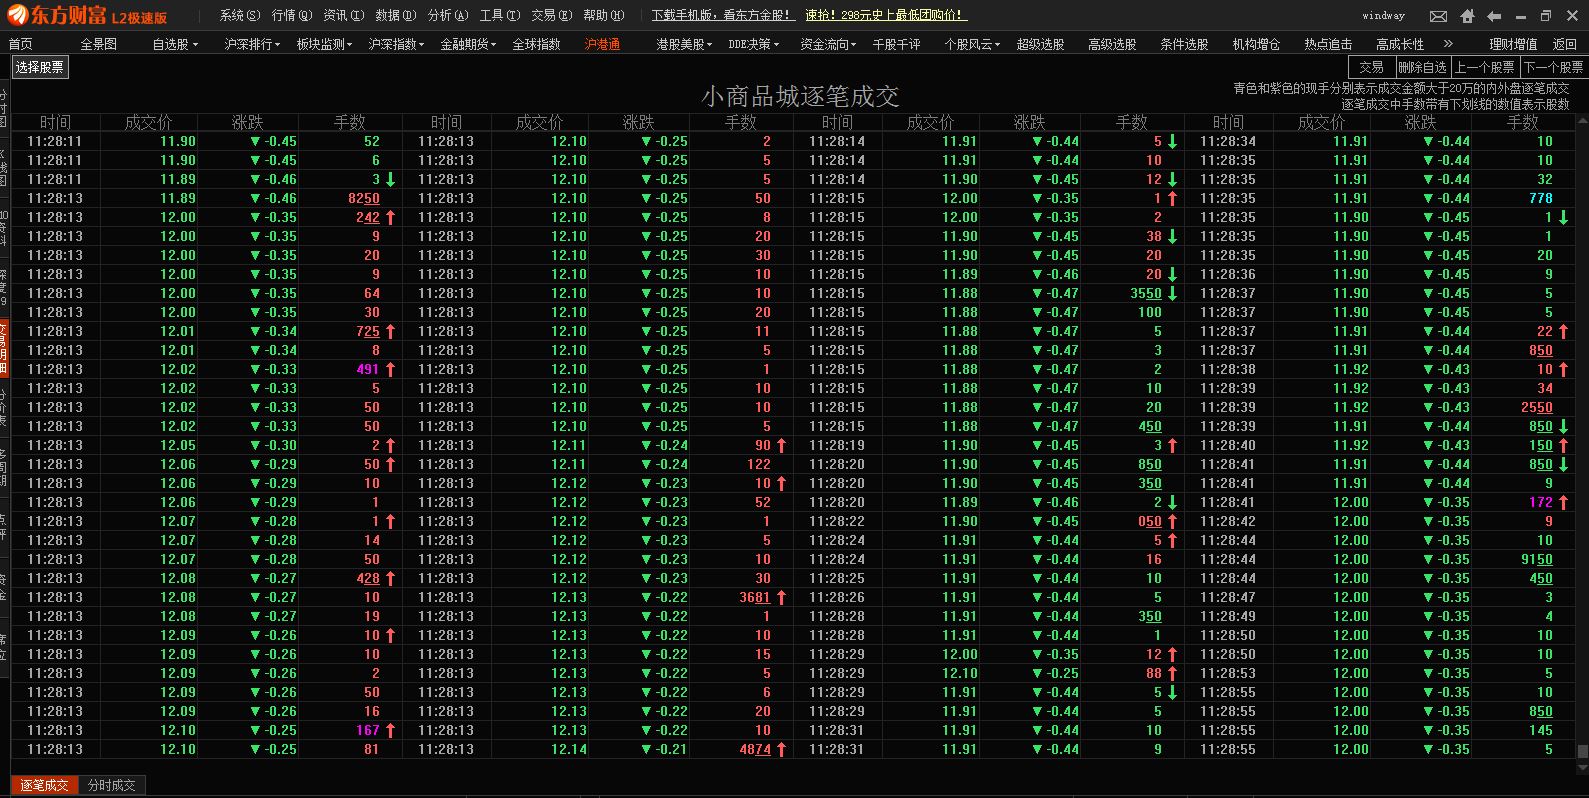Click the purple 491 volume cell
The height and width of the screenshot is (798, 1589).
(368, 369)
